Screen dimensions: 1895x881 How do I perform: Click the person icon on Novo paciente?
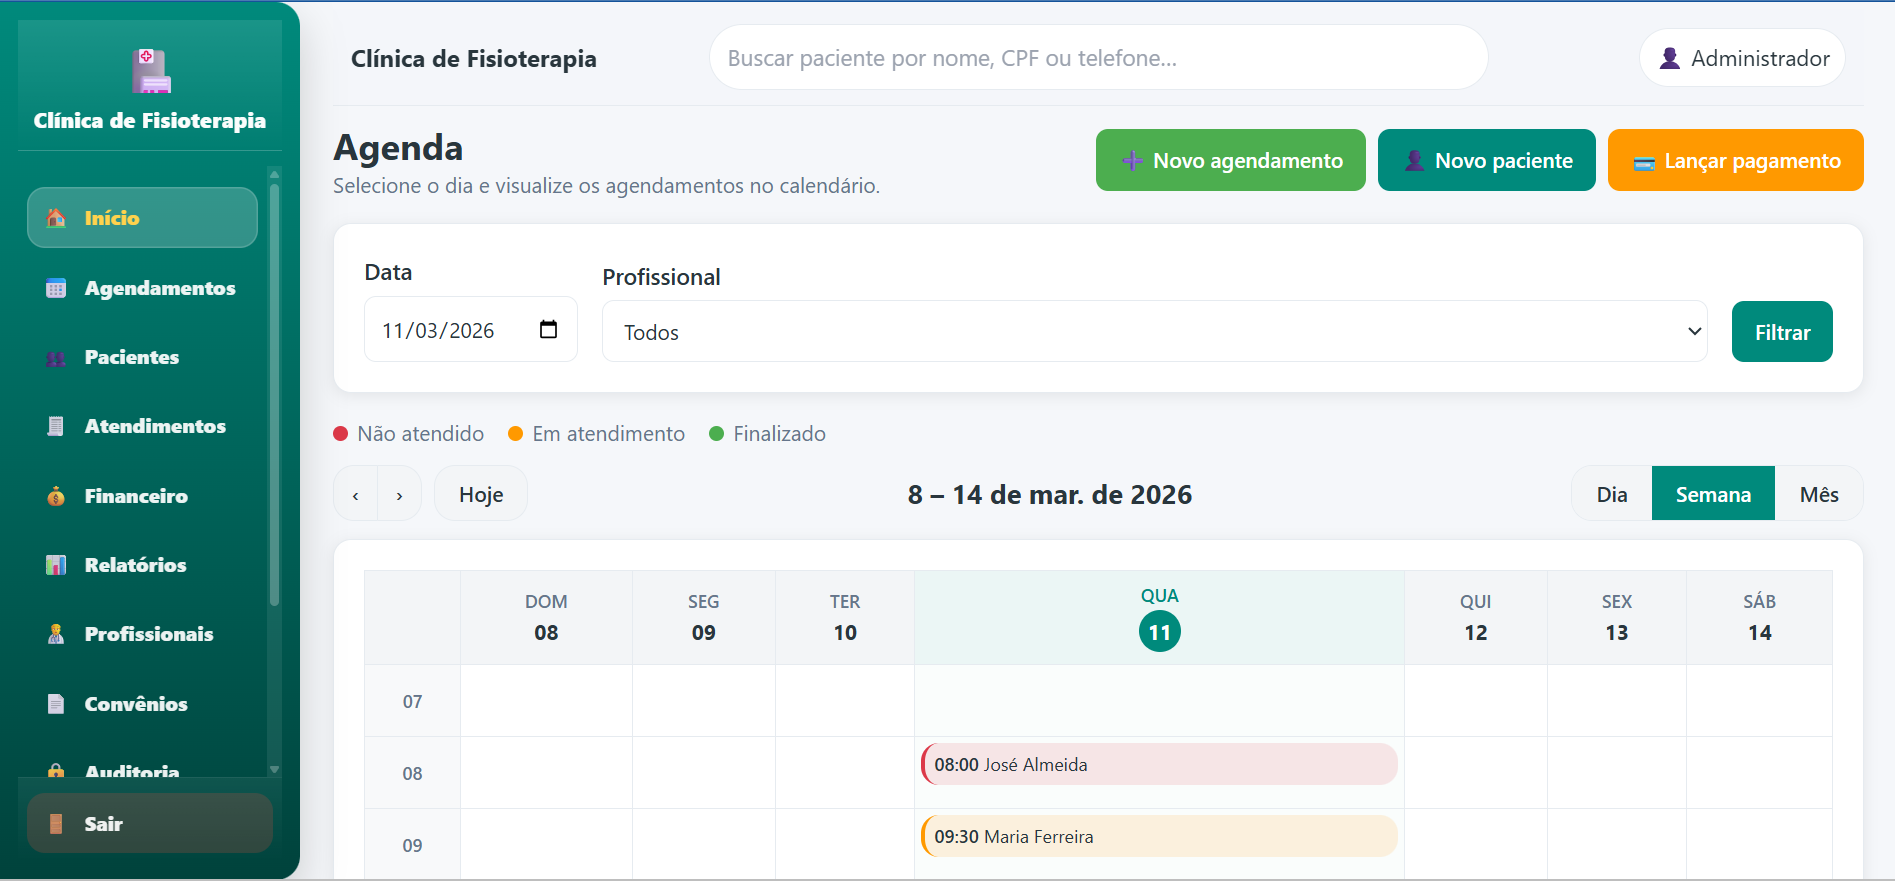[x=1414, y=161]
